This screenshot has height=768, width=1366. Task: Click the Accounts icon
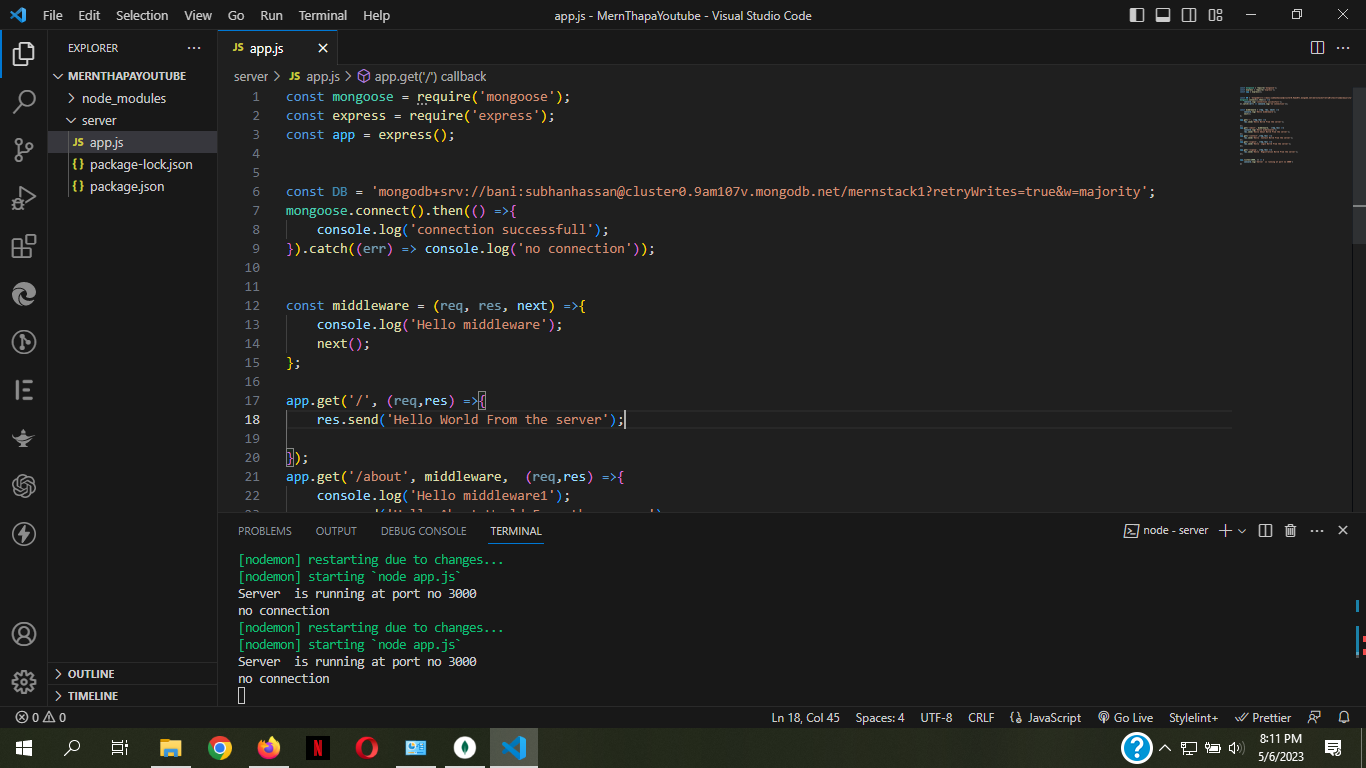pyautogui.click(x=24, y=634)
